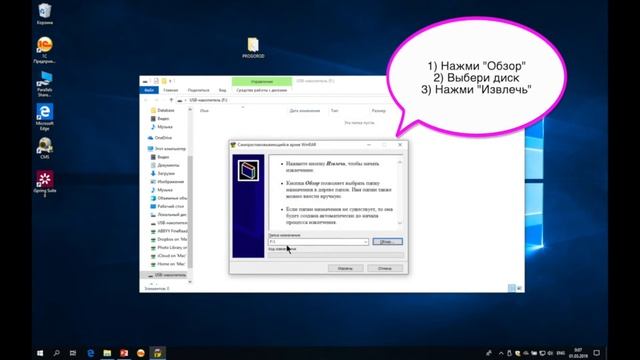Launch the CMS desktop shortcut
This screenshot has height=360, width=640.
(44, 148)
